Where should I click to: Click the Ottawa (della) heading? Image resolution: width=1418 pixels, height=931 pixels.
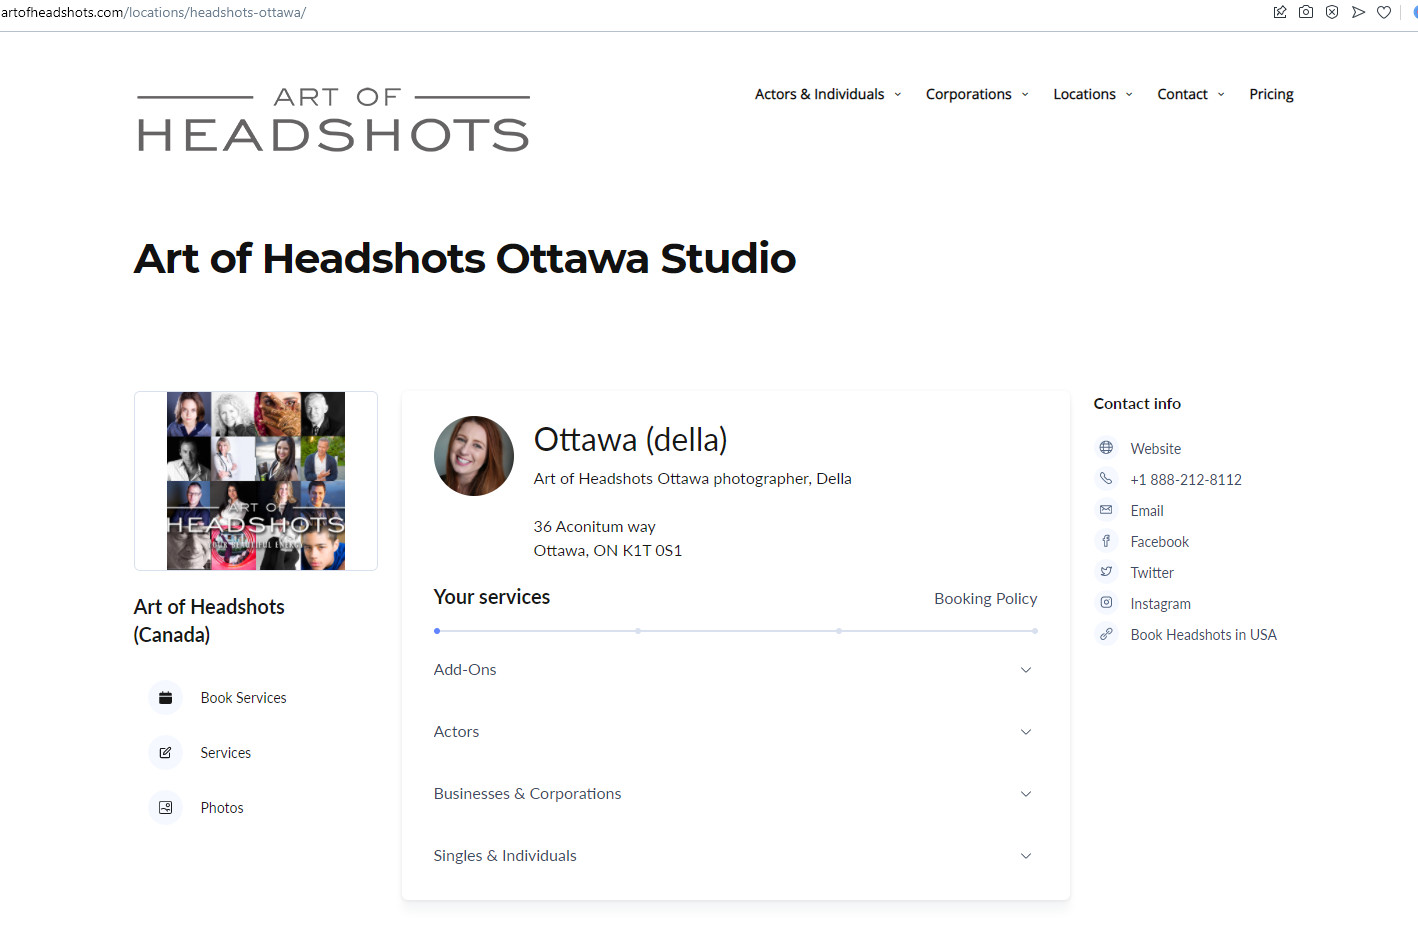coord(630,440)
